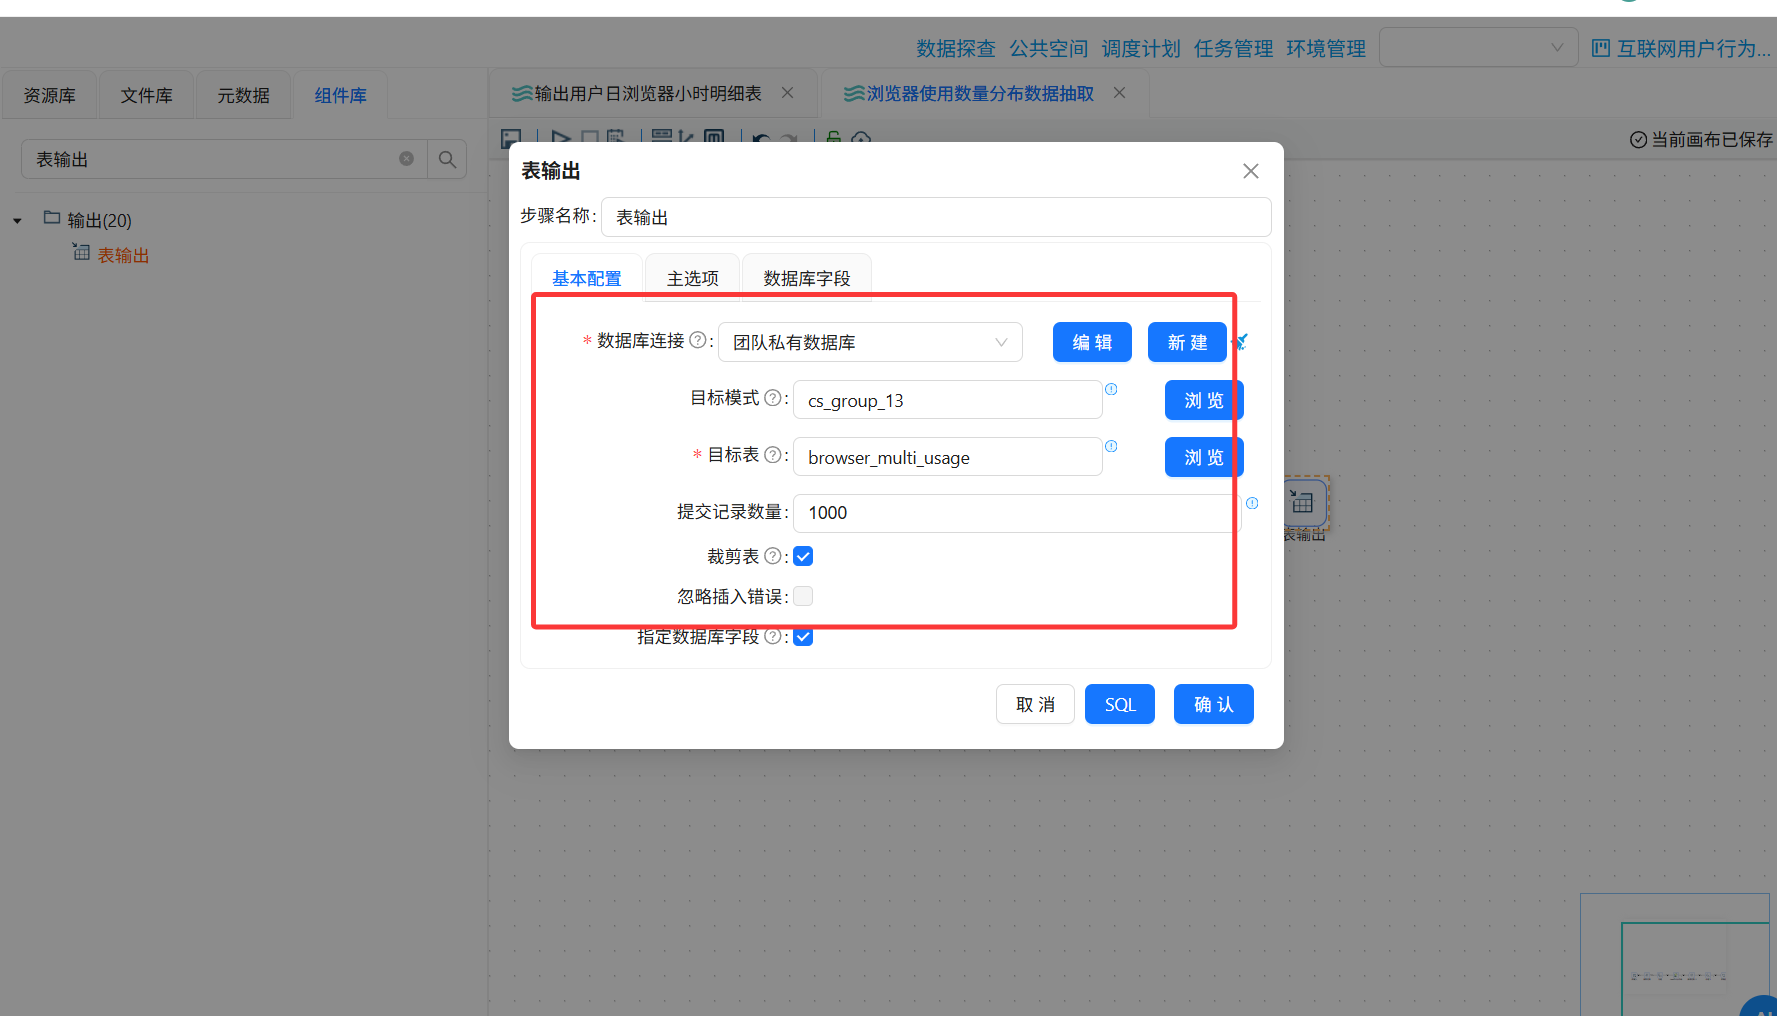The width and height of the screenshot is (1777, 1016).
Task: Open the 资源库 tab
Action: coord(50,95)
